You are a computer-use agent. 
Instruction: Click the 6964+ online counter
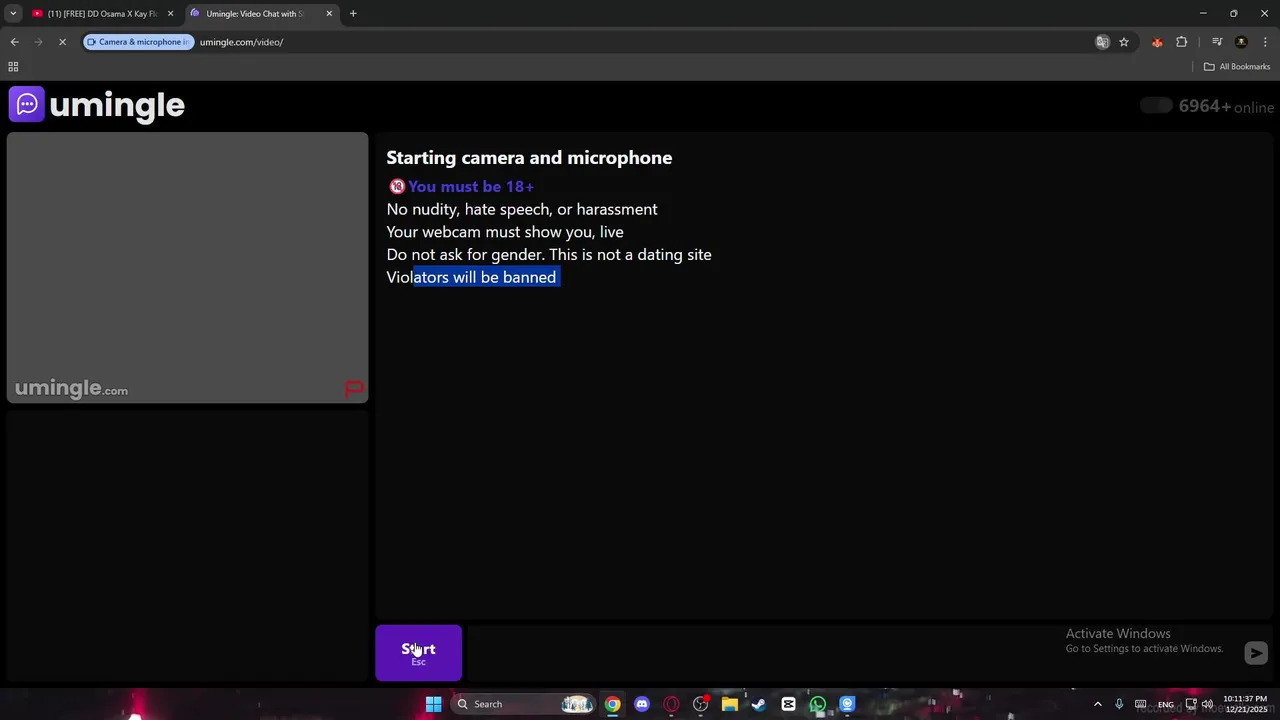(x=1226, y=107)
